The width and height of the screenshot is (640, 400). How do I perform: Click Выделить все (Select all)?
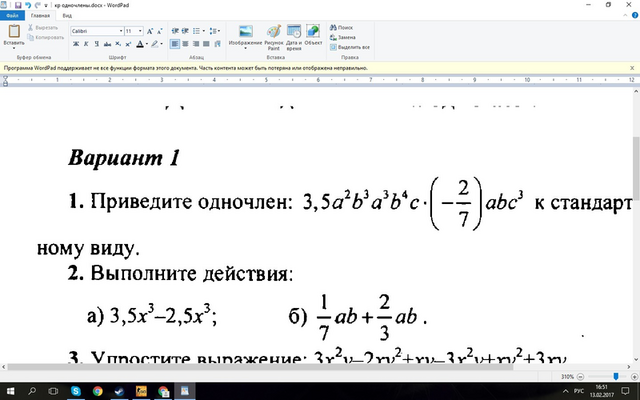tap(350, 47)
